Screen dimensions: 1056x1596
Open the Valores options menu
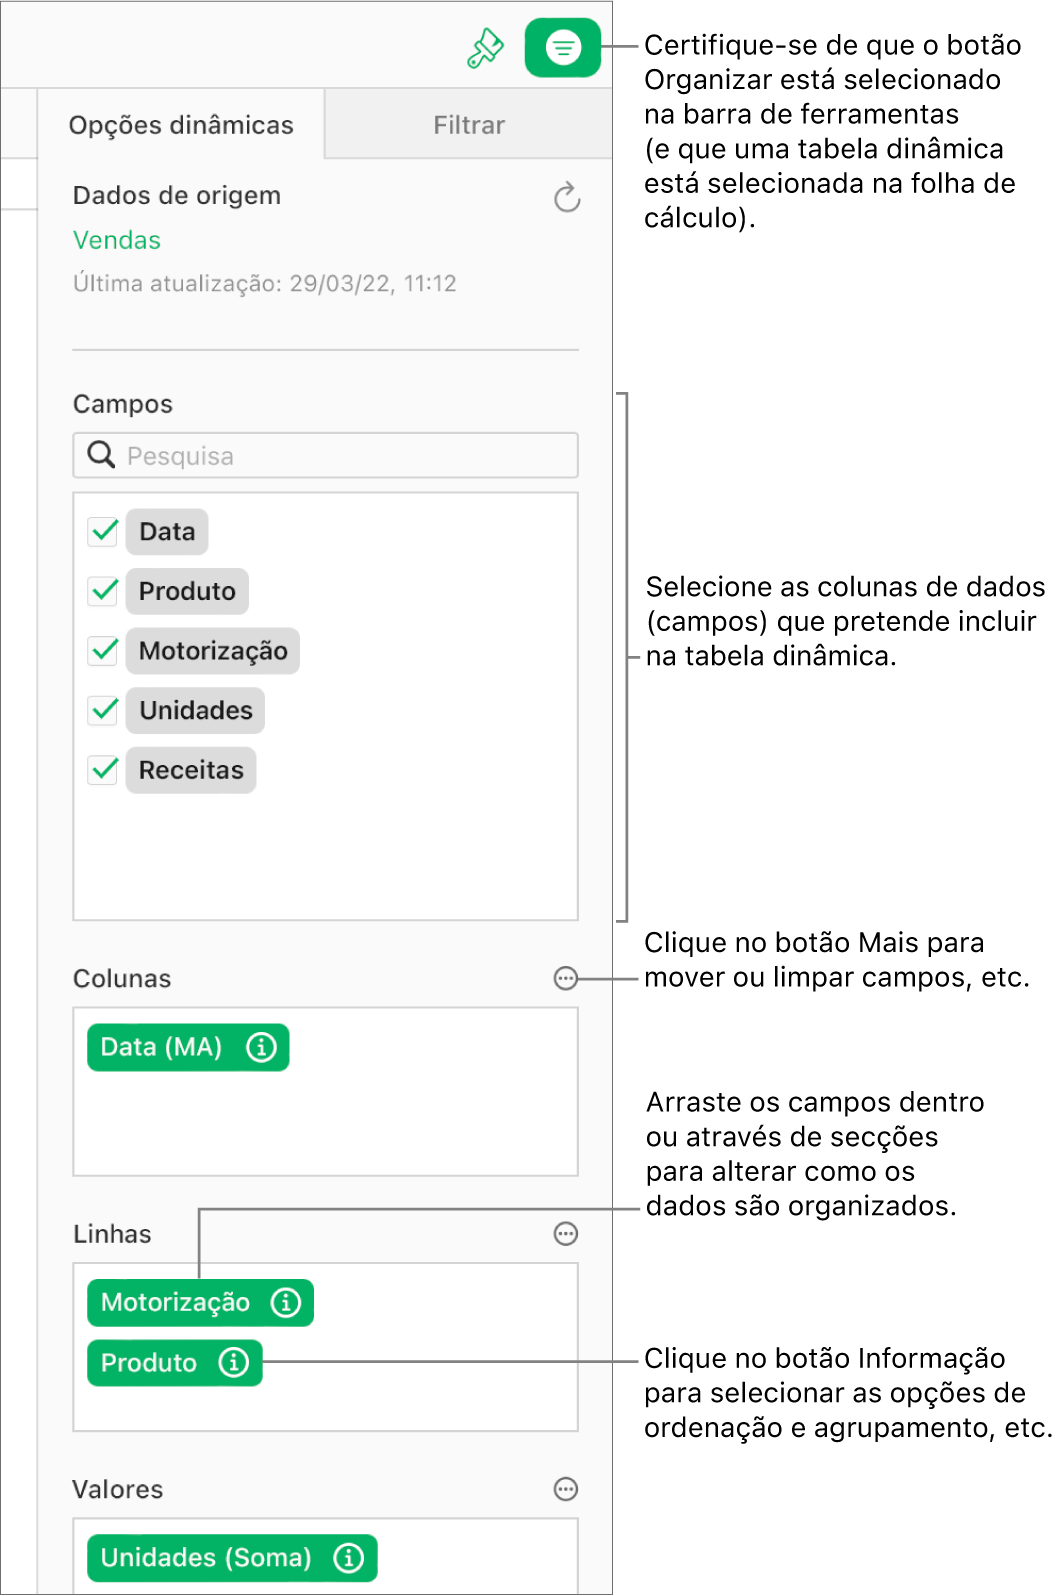pyautogui.click(x=566, y=1489)
